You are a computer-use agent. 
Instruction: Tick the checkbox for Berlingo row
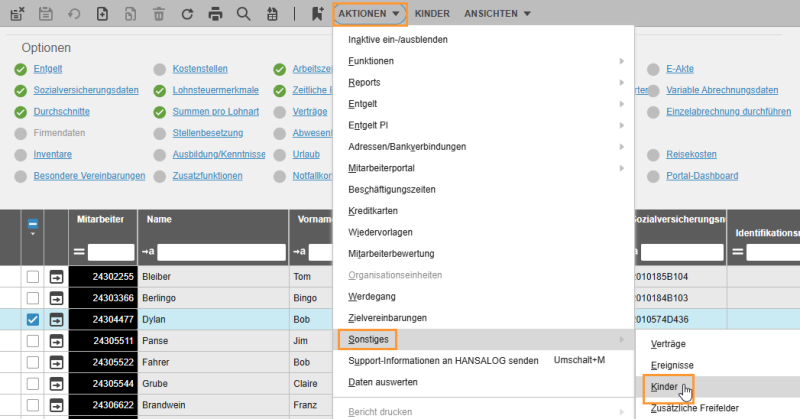(33, 298)
